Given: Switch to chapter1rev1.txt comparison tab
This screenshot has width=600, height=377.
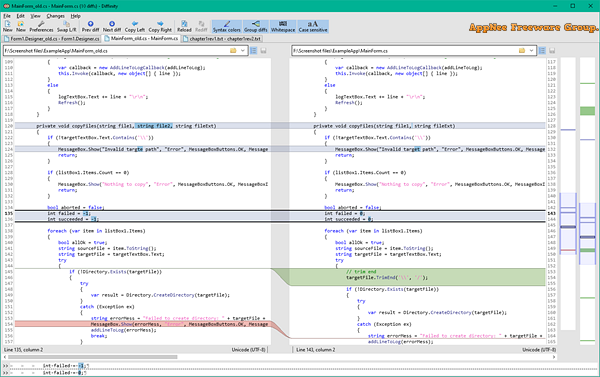Looking at the screenshot, I should 222,39.
